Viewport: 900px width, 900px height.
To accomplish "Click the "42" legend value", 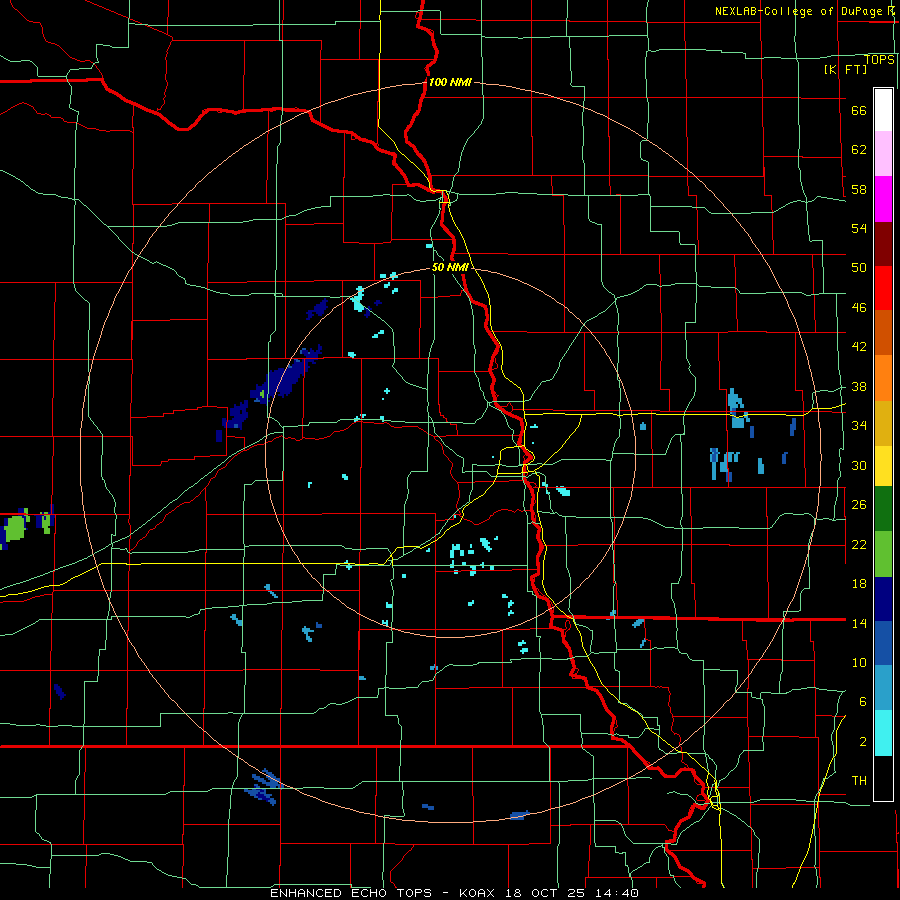I will click(x=859, y=347).
